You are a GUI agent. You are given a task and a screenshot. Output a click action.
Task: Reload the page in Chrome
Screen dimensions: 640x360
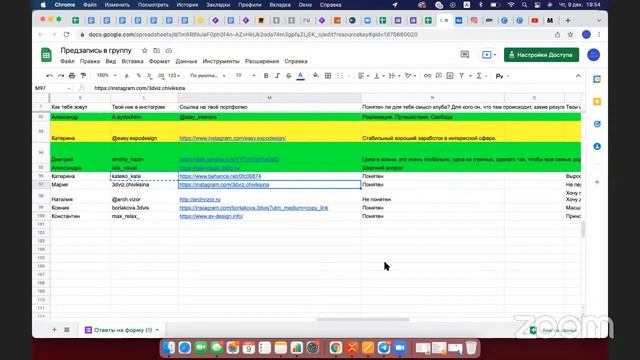[66, 35]
